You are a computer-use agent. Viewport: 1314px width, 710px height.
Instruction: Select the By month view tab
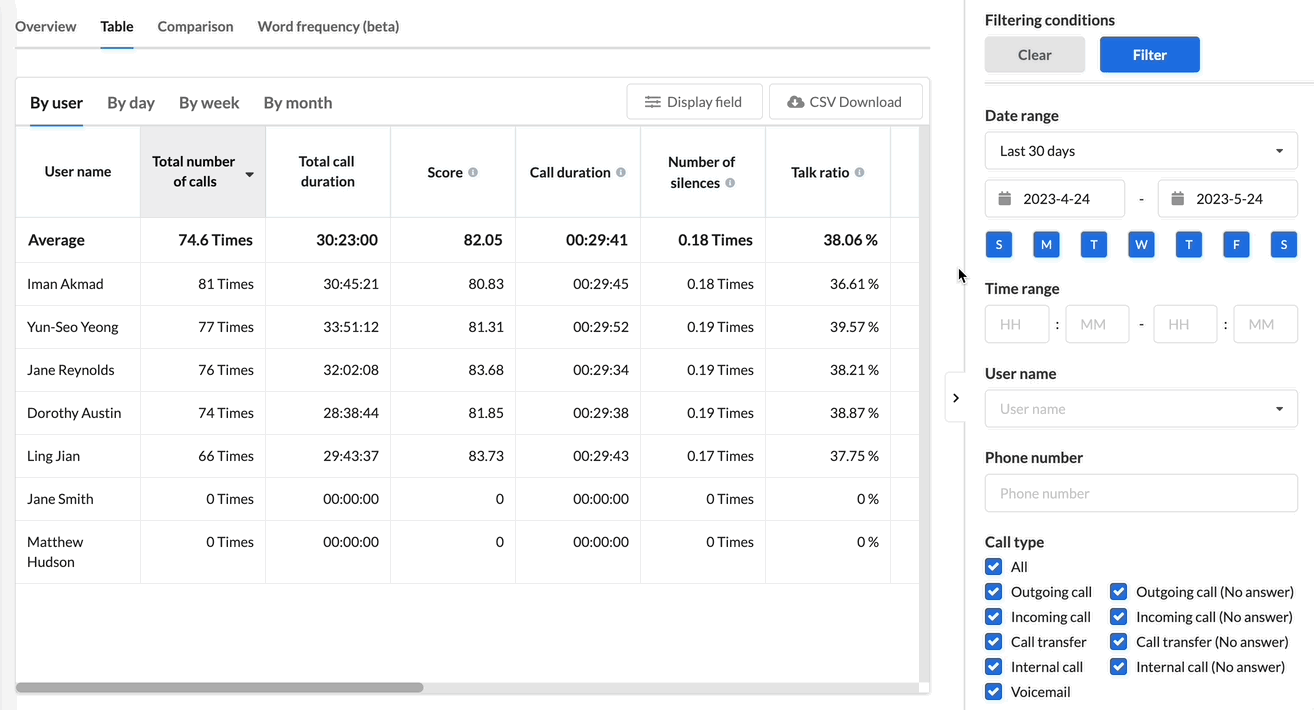click(298, 103)
